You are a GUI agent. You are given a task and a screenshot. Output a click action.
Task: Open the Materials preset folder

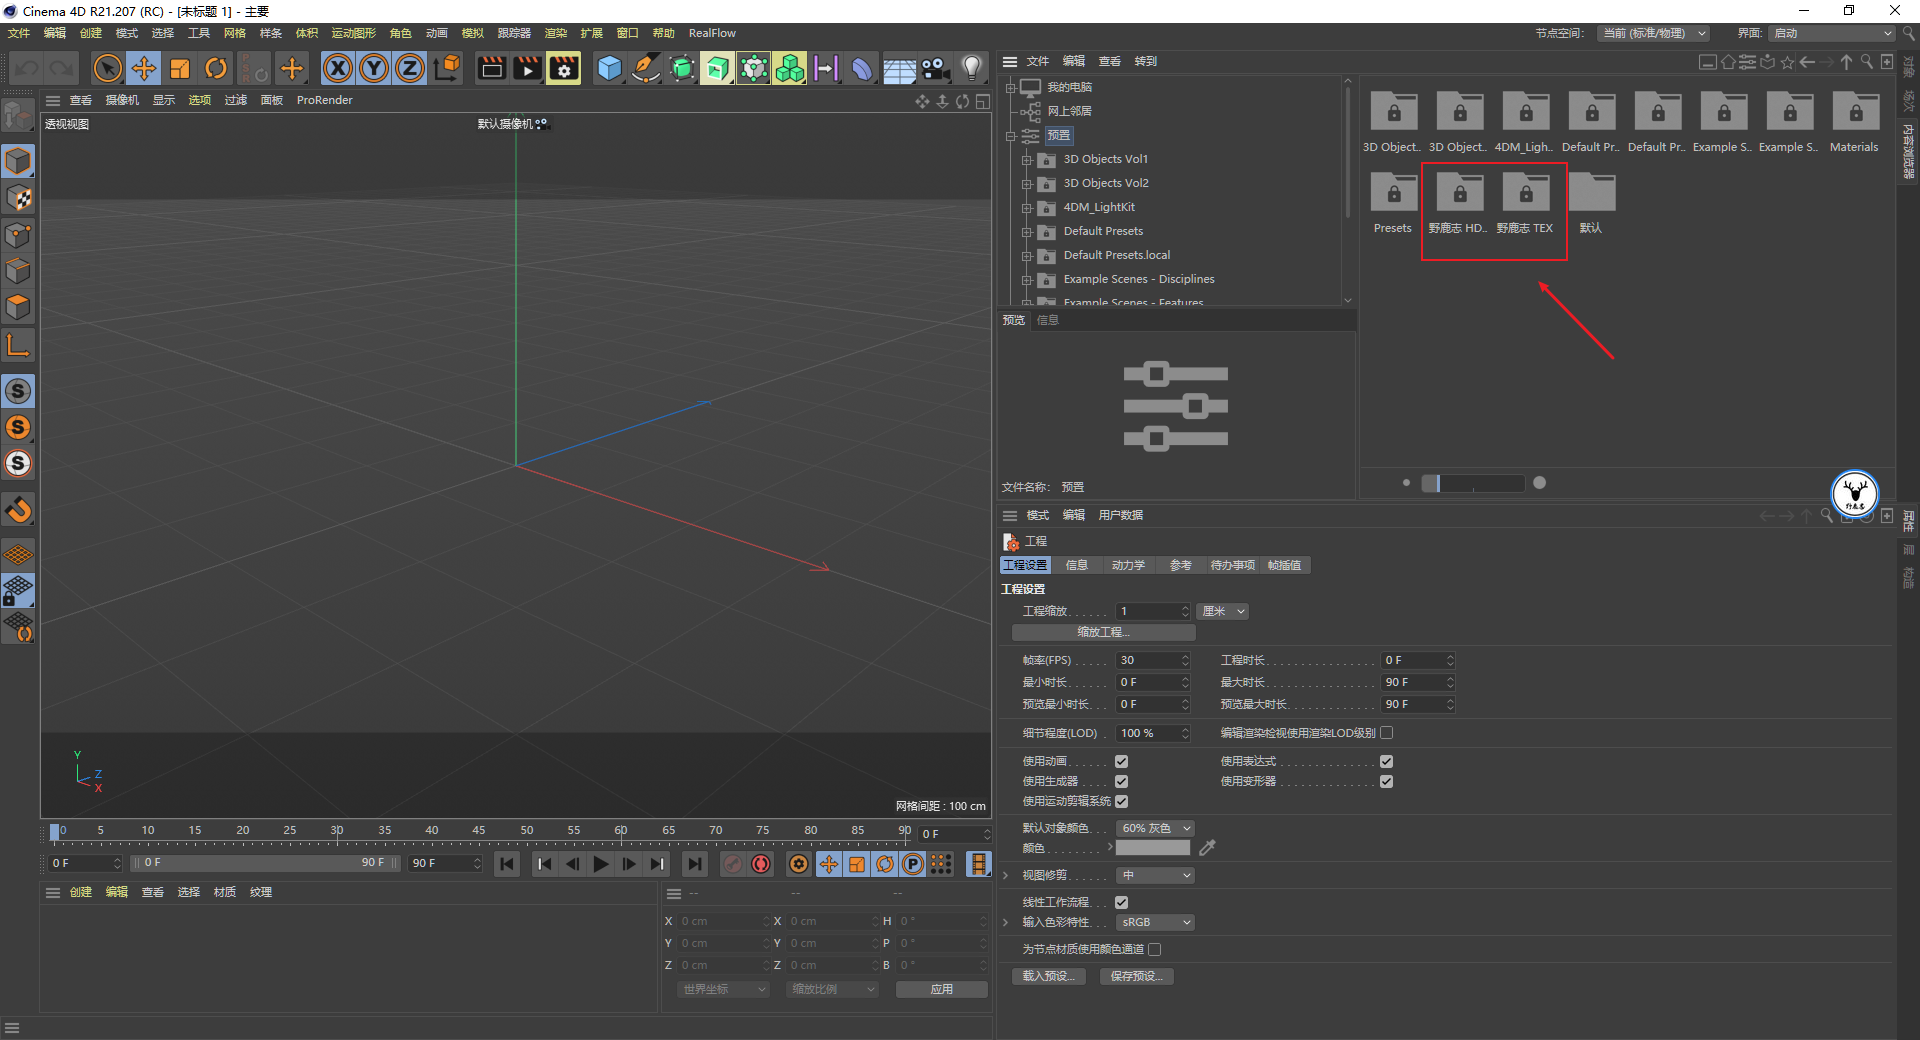pyautogui.click(x=1855, y=121)
